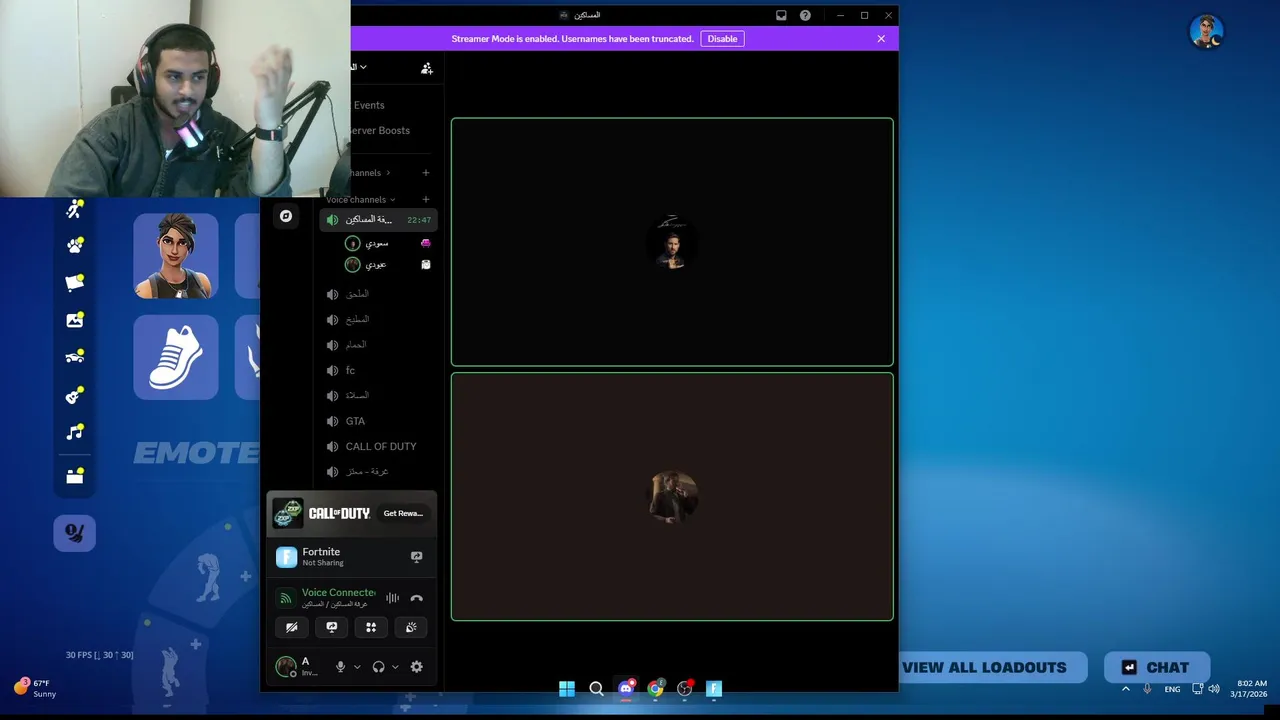Viewport: 1280px width, 720px height.
Task: Open Windows taskbar search
Action: click(596, 688)
